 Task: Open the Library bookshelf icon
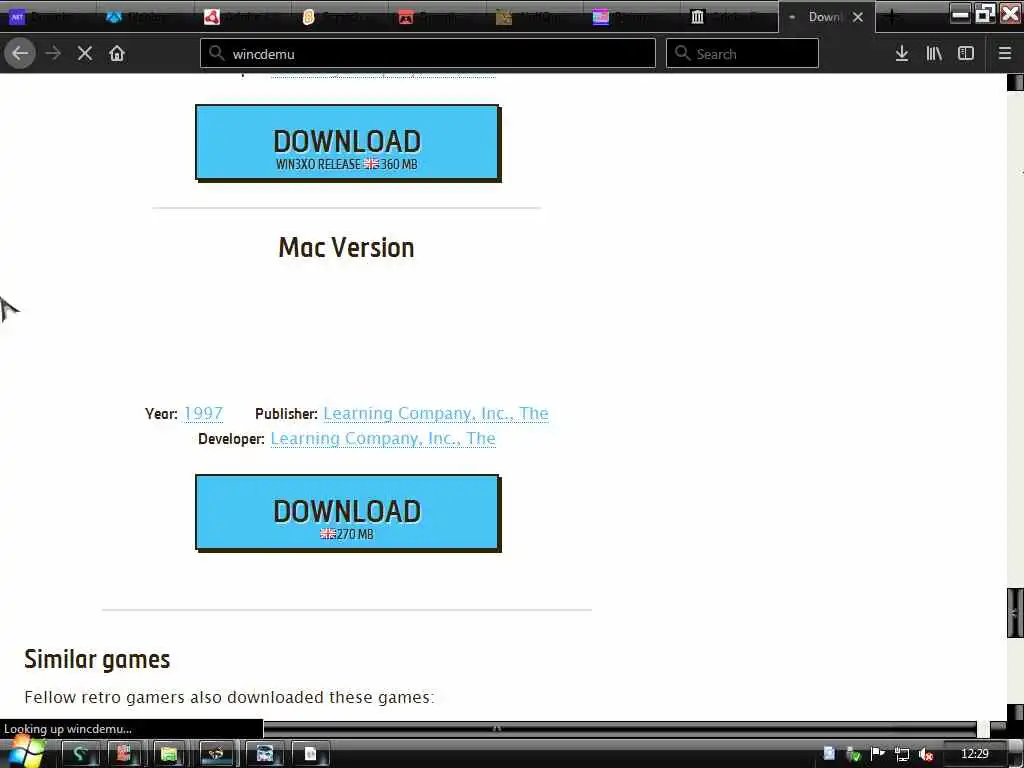pyautogui.click(x=934, y=54)
